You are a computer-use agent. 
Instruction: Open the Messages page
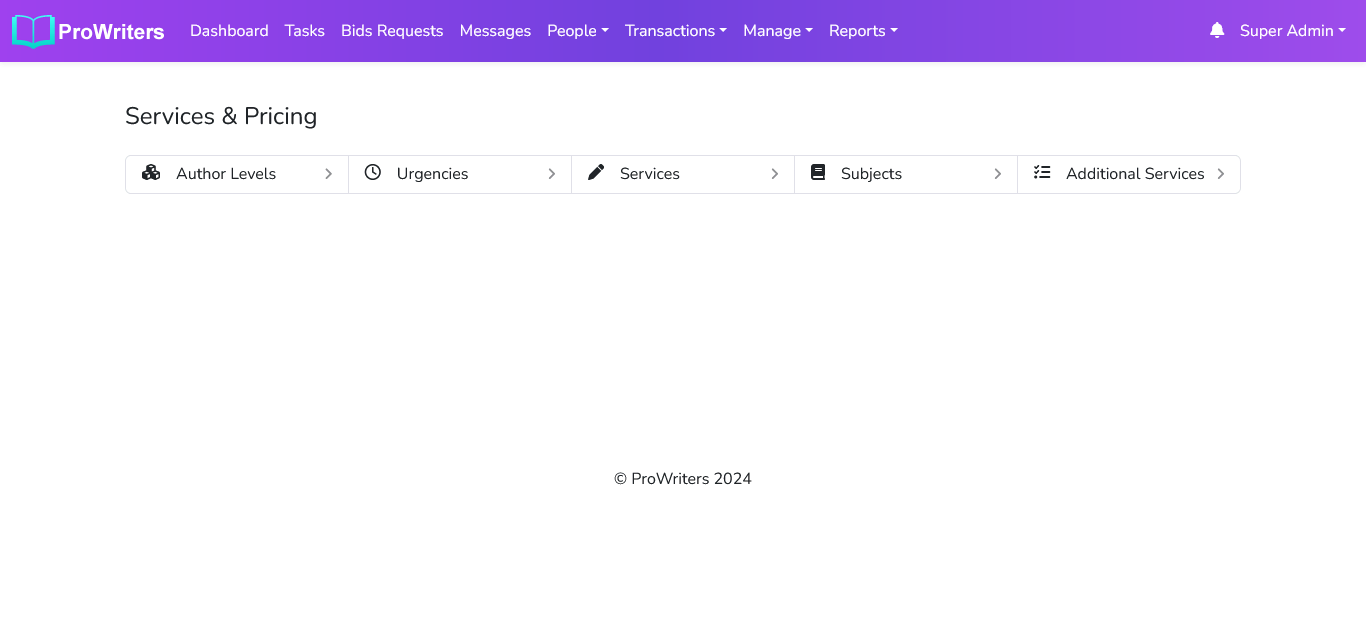[495, 31]
